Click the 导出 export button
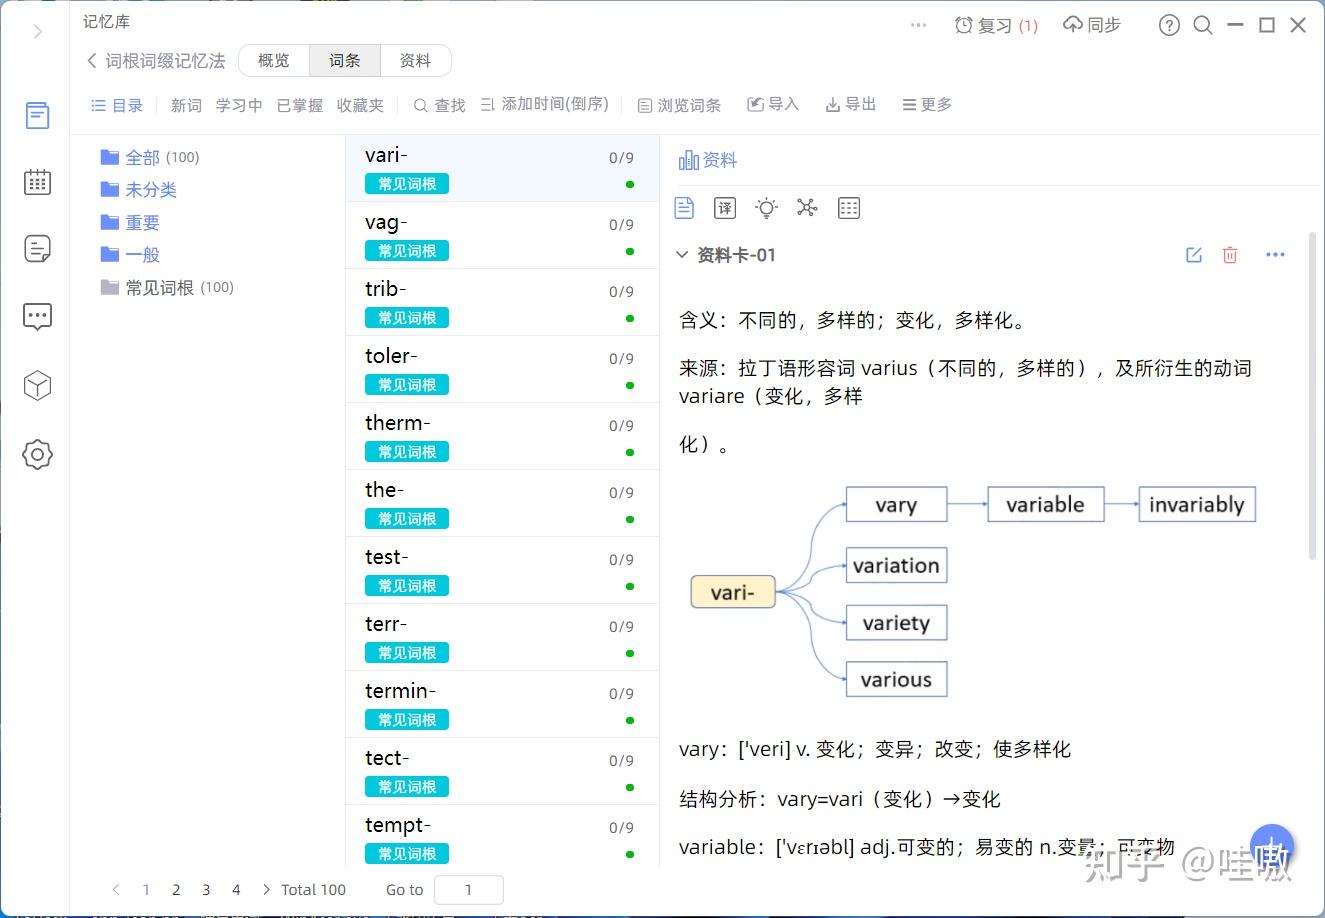 [x=851, y=104]
